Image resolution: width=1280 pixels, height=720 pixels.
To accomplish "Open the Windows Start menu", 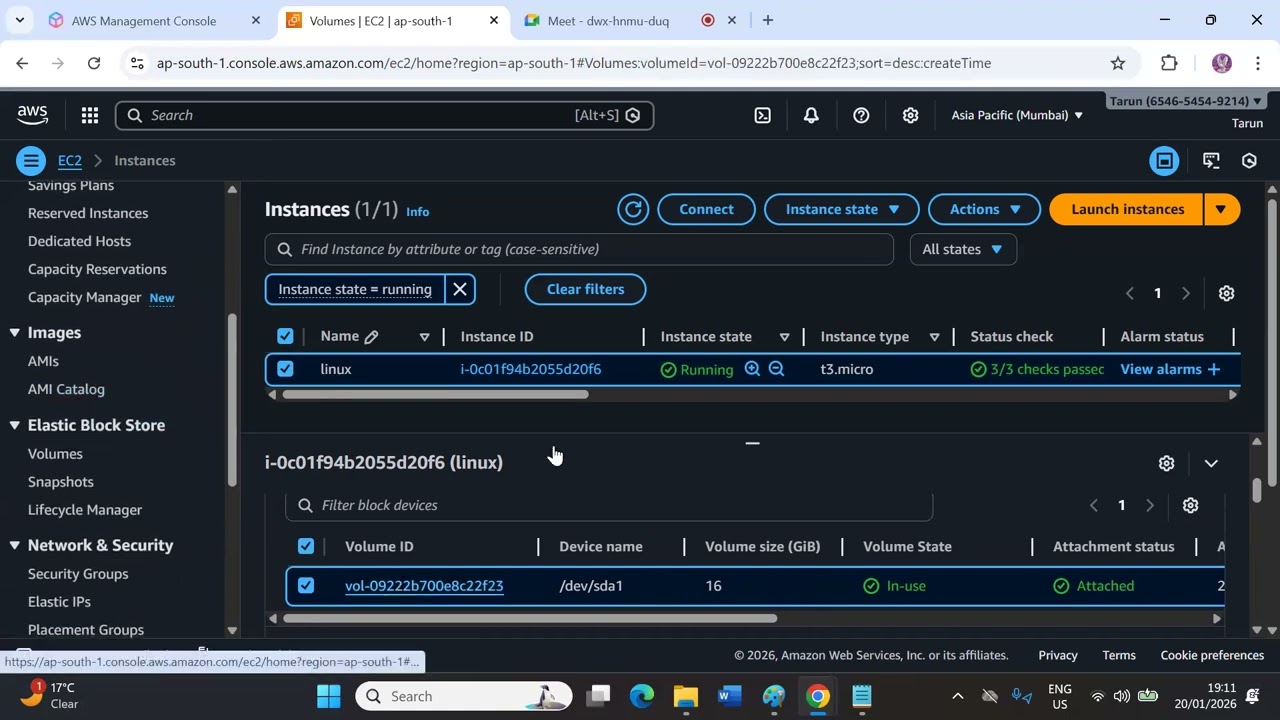I will point(329,696).
